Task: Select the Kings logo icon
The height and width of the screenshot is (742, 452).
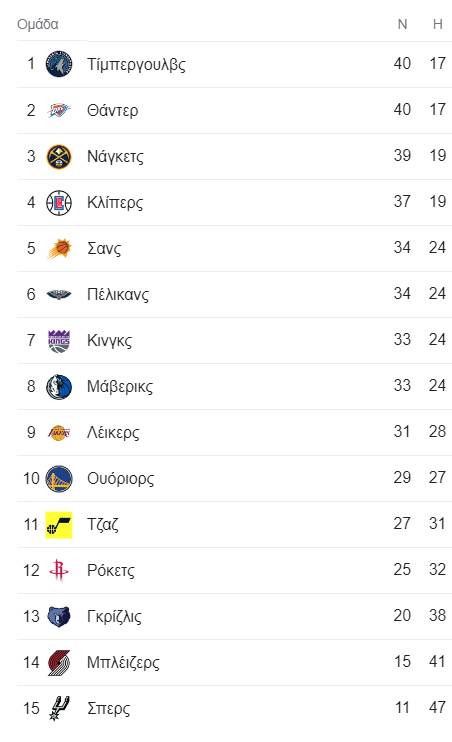Action: pos(59,340)
